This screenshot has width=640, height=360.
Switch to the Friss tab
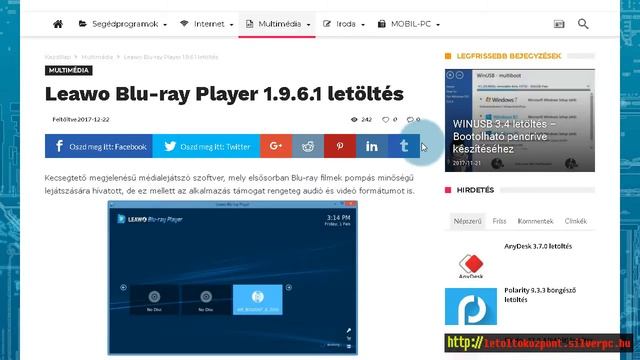[499, 221]
